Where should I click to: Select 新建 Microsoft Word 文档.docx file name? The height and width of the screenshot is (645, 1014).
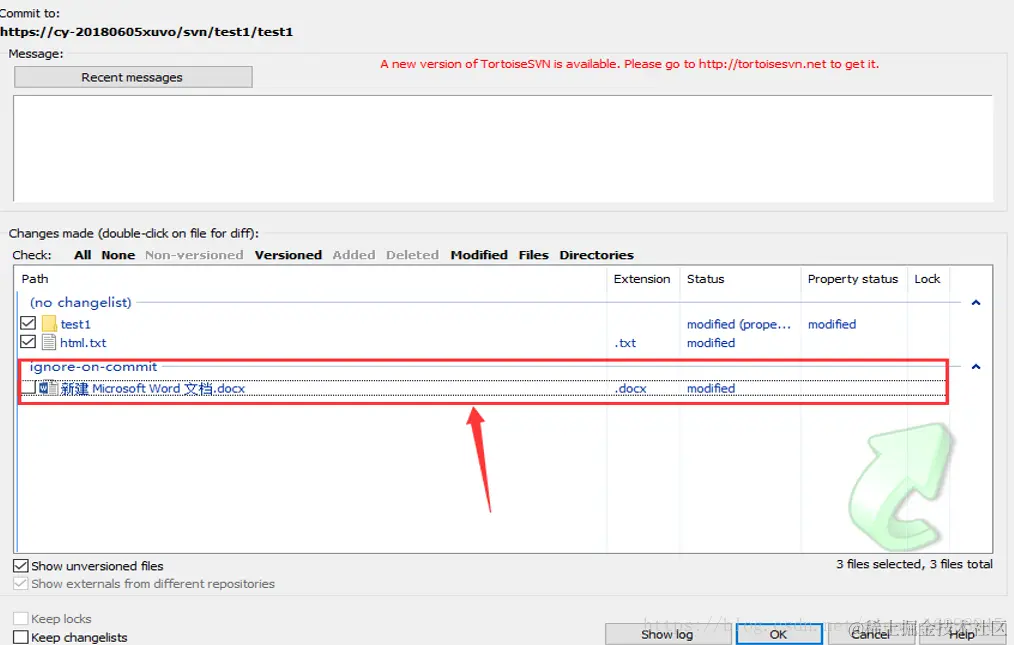tap(153, 388)
